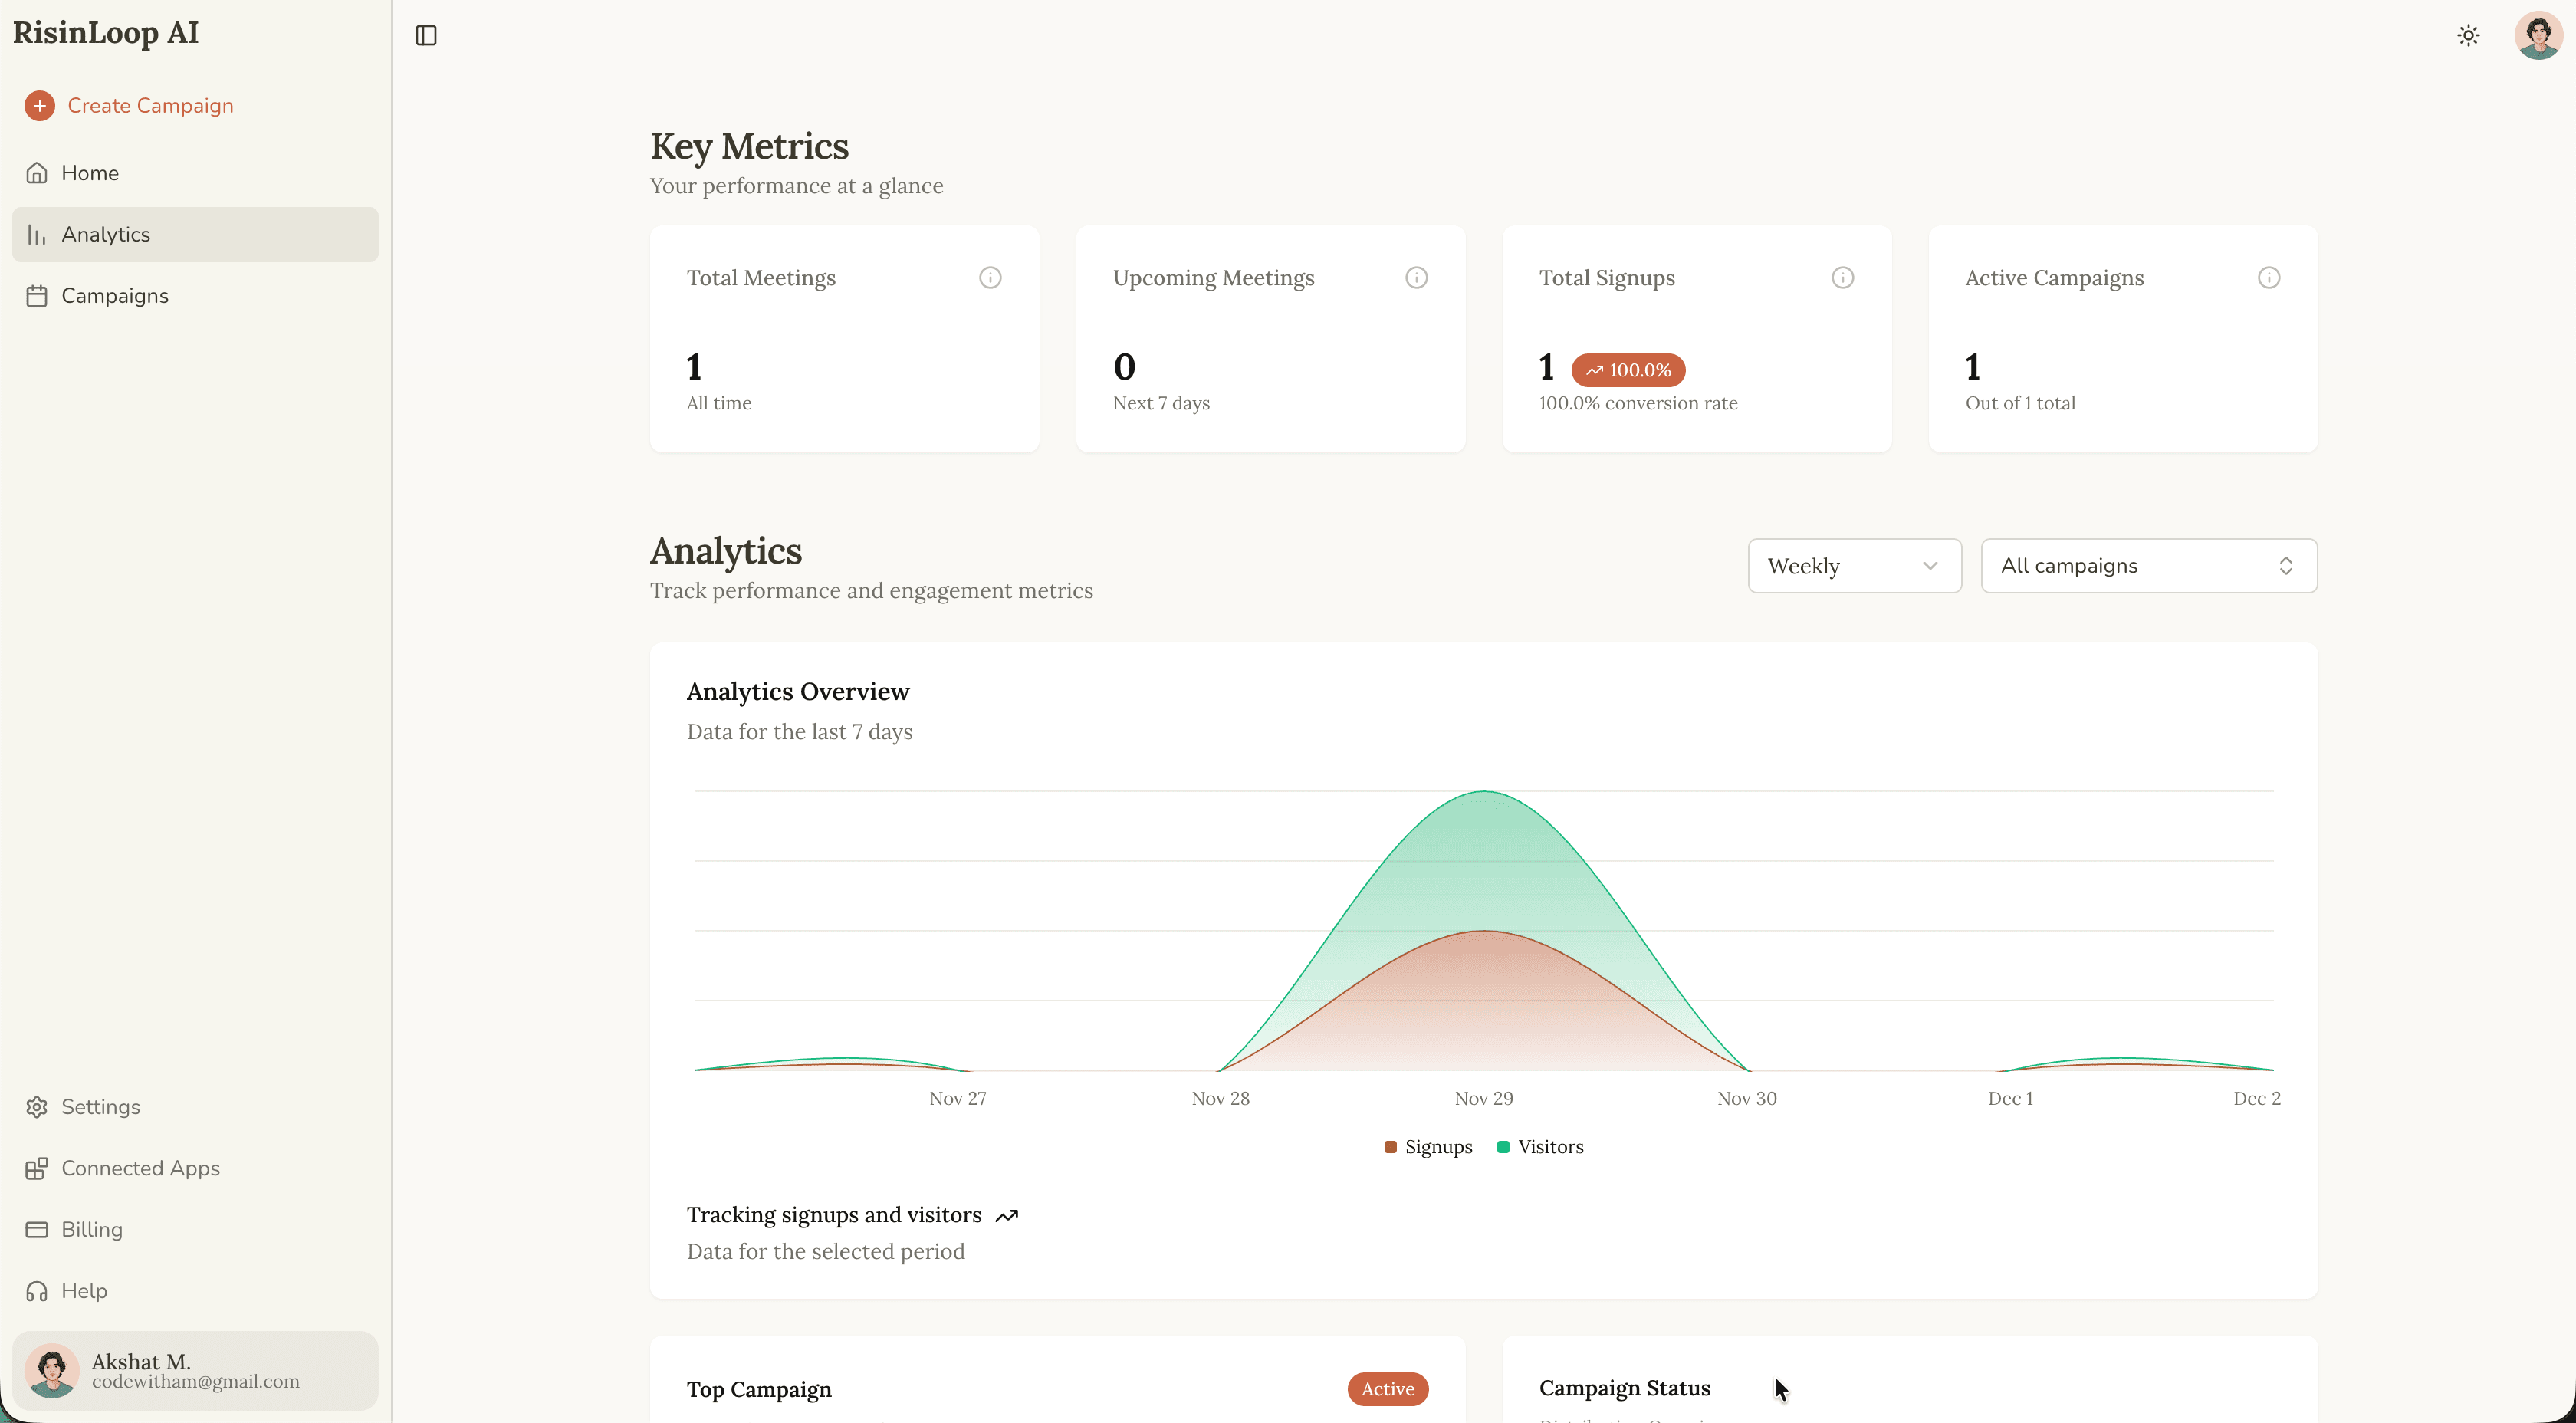Open Billing from the sidebar

[x=91, y=1229]
